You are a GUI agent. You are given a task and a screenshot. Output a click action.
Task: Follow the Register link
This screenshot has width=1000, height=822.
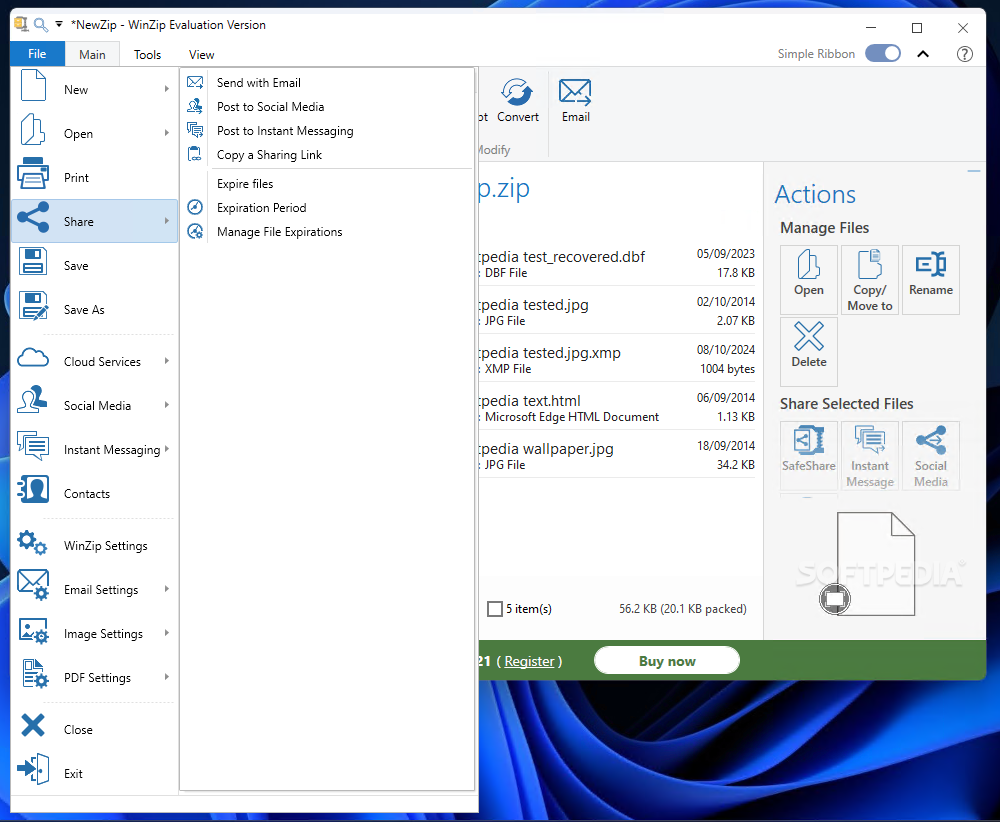point(529,661)
